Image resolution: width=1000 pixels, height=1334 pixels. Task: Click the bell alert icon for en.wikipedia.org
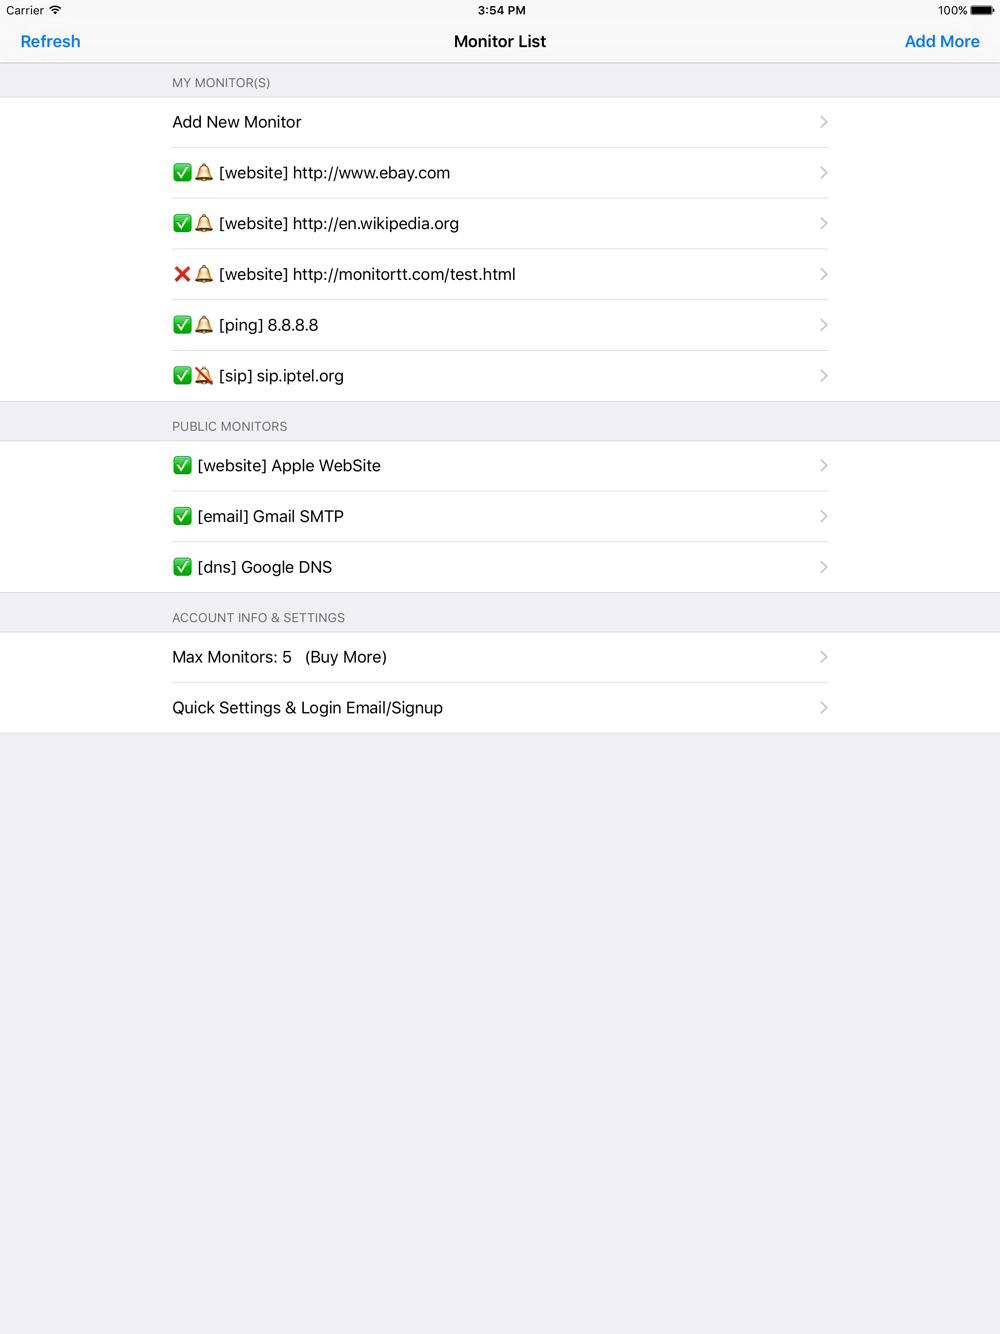(204, 223)
